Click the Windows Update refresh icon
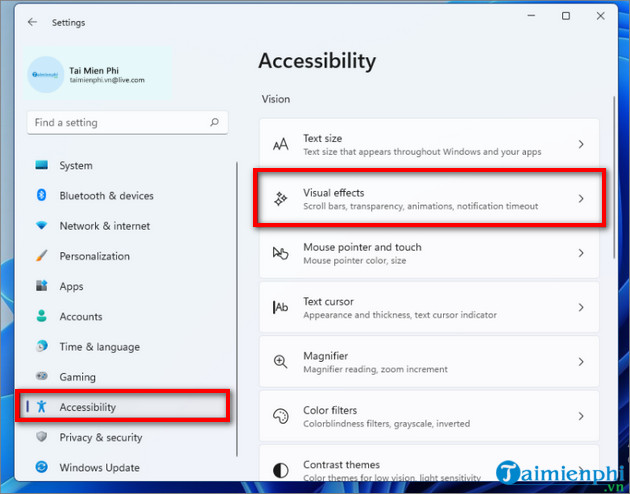 click(x=41, y=467)
